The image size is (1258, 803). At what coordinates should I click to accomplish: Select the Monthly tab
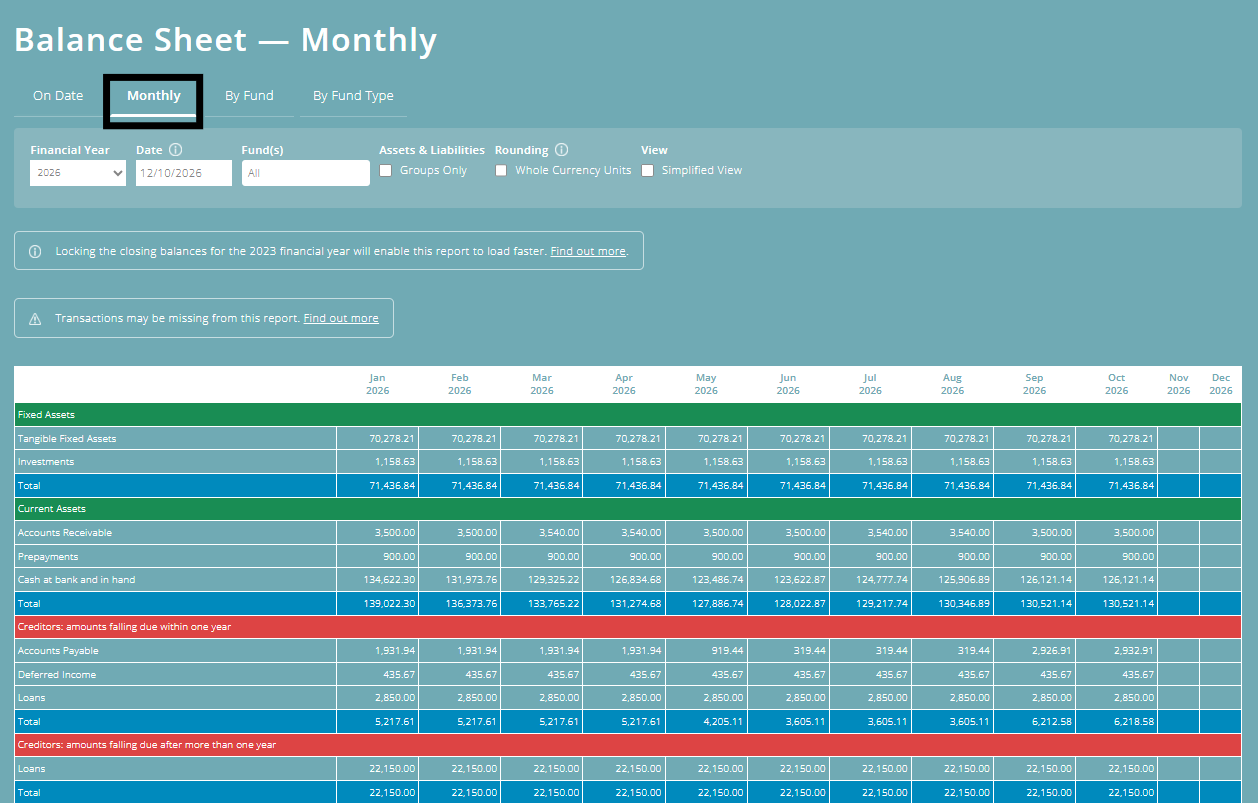click(x=154, y=96)
